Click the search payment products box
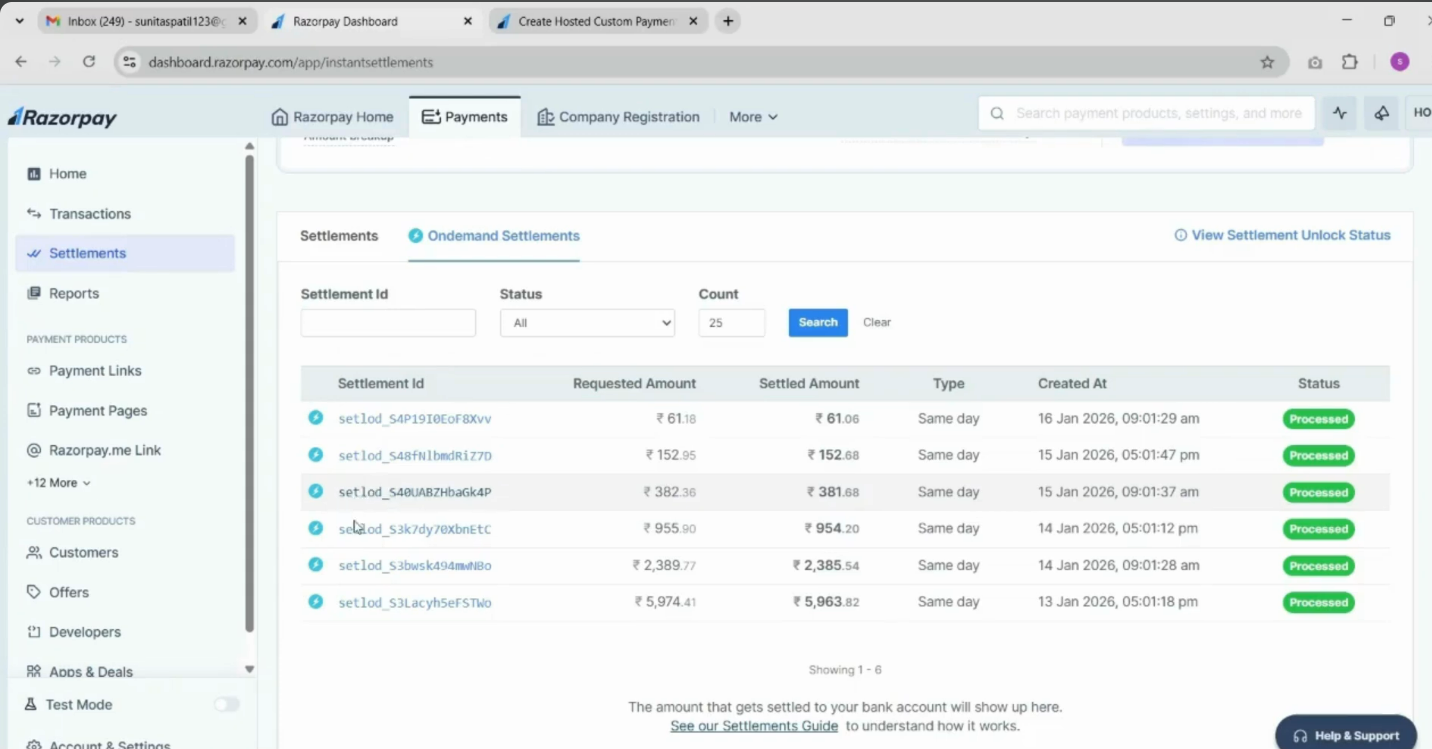This screenshot has height=749, width=1432. tap(1146, 114)
